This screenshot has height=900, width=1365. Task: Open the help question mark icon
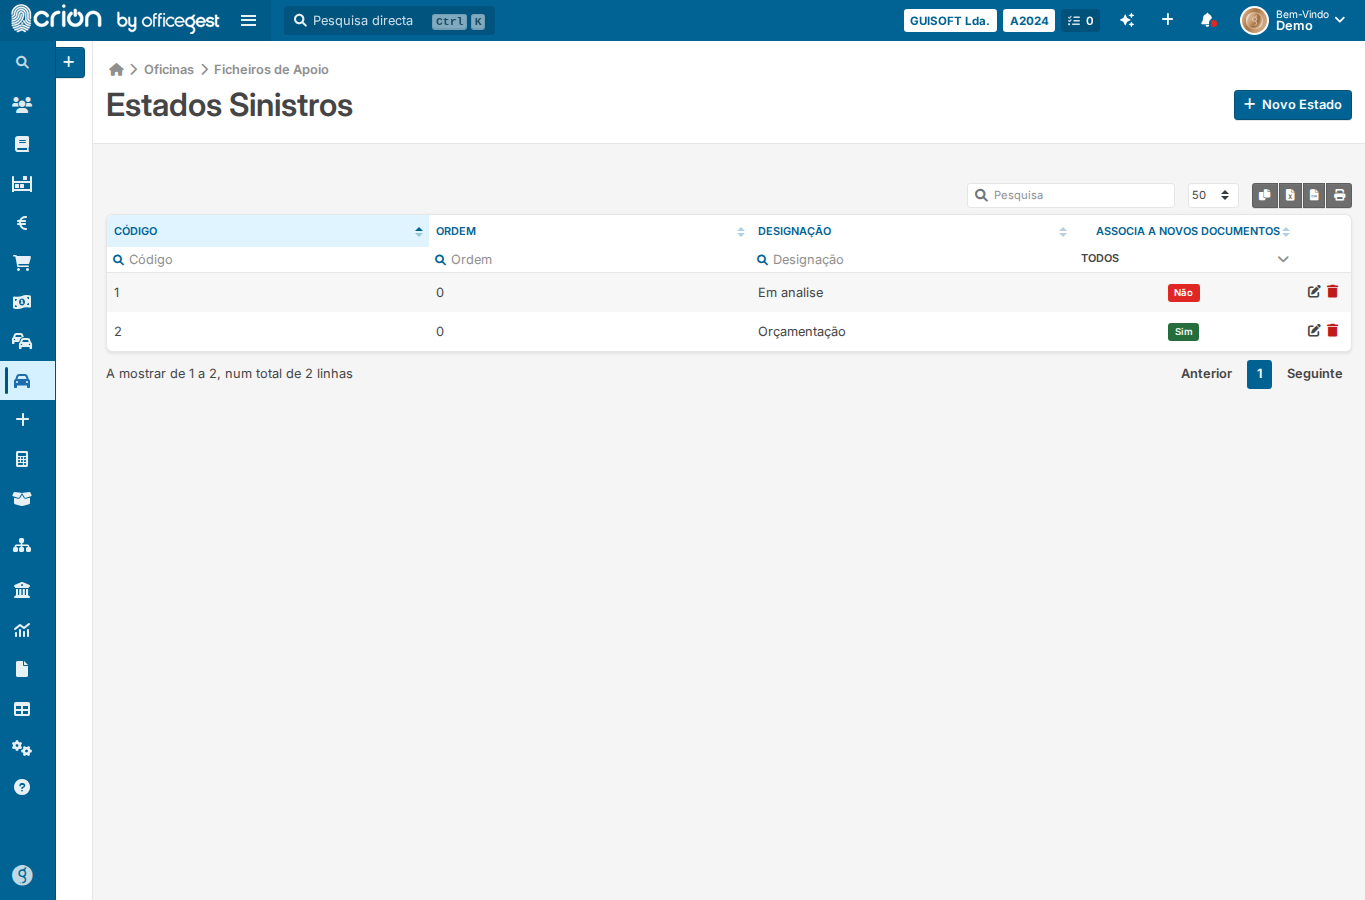coord(22,787)
